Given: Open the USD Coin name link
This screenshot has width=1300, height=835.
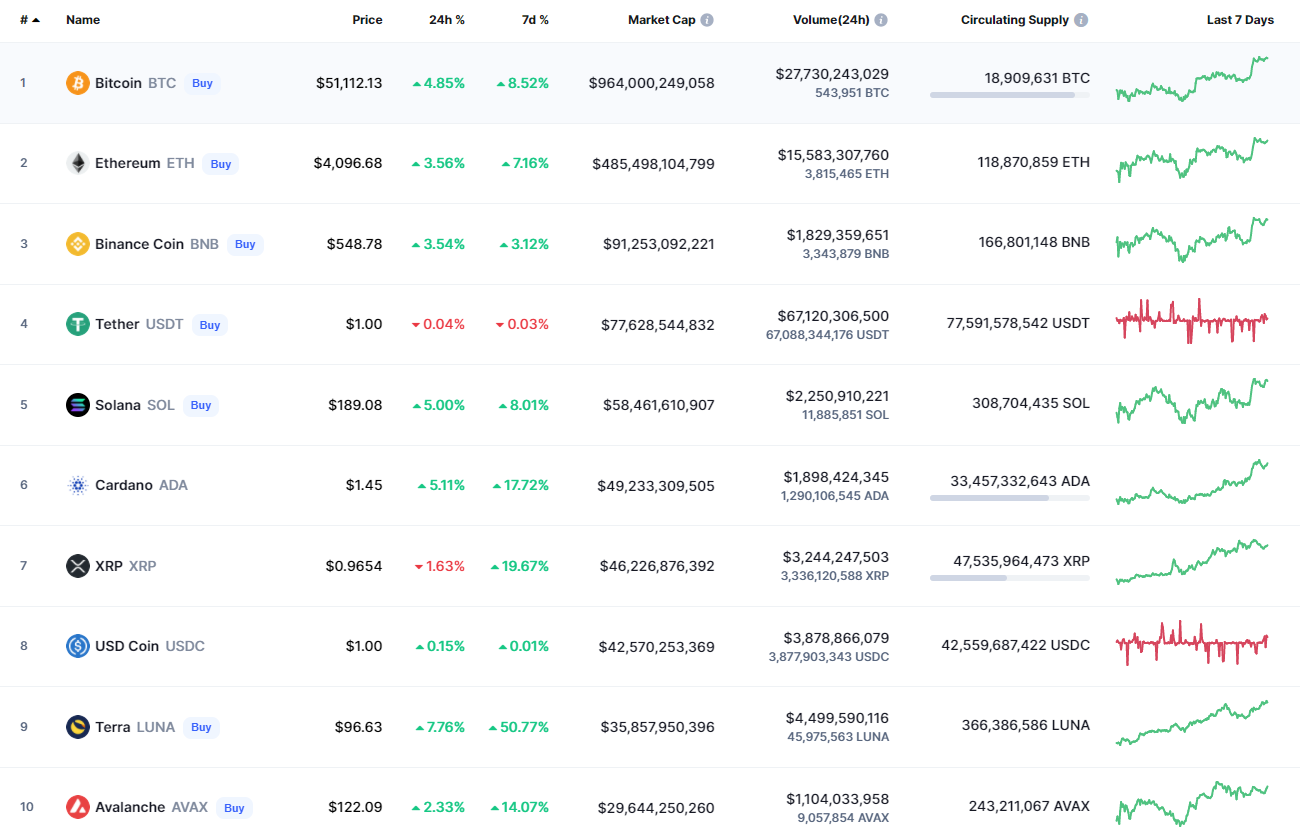Looking at the screenshot, I should (x=127, y=646).
